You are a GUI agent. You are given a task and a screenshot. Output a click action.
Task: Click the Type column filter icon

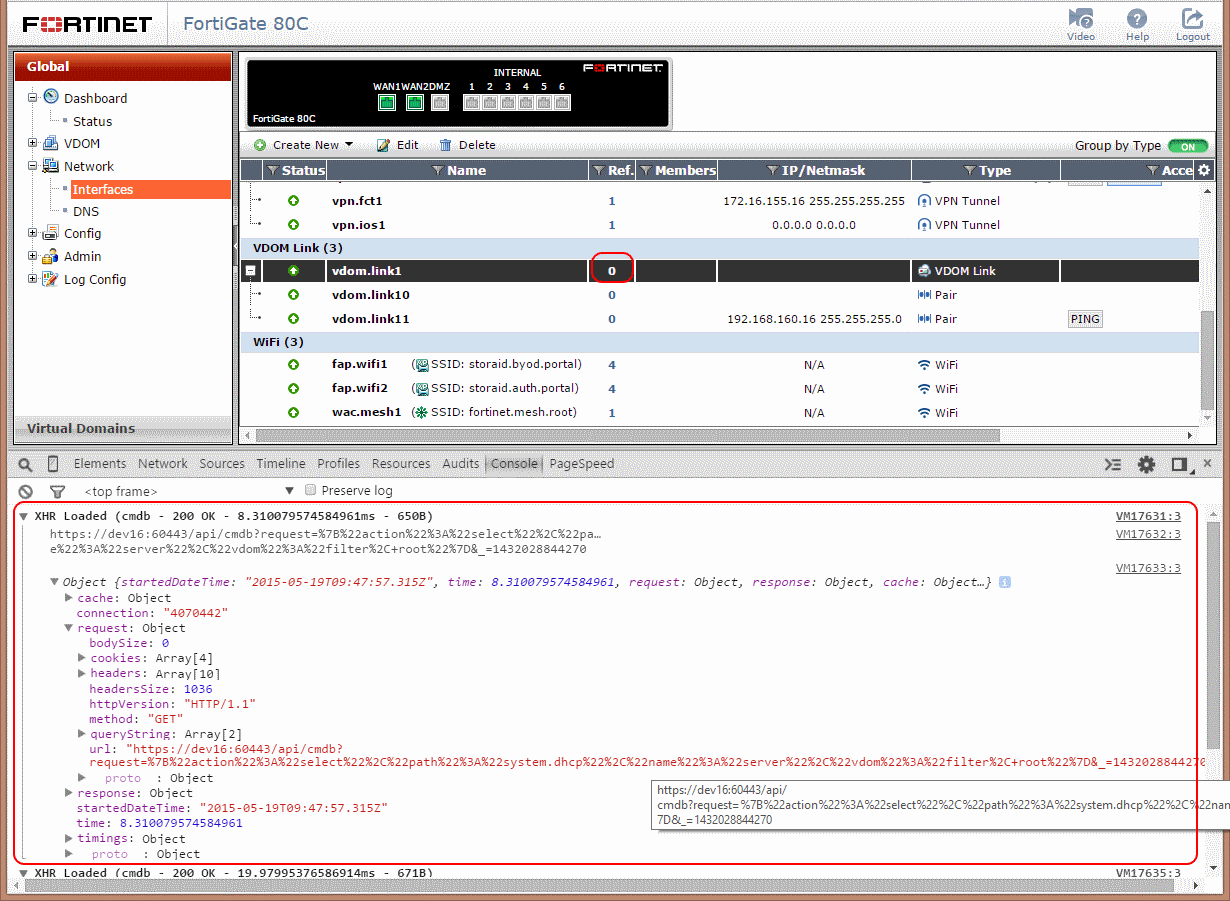pyautogui.click(x=972, y=171)
